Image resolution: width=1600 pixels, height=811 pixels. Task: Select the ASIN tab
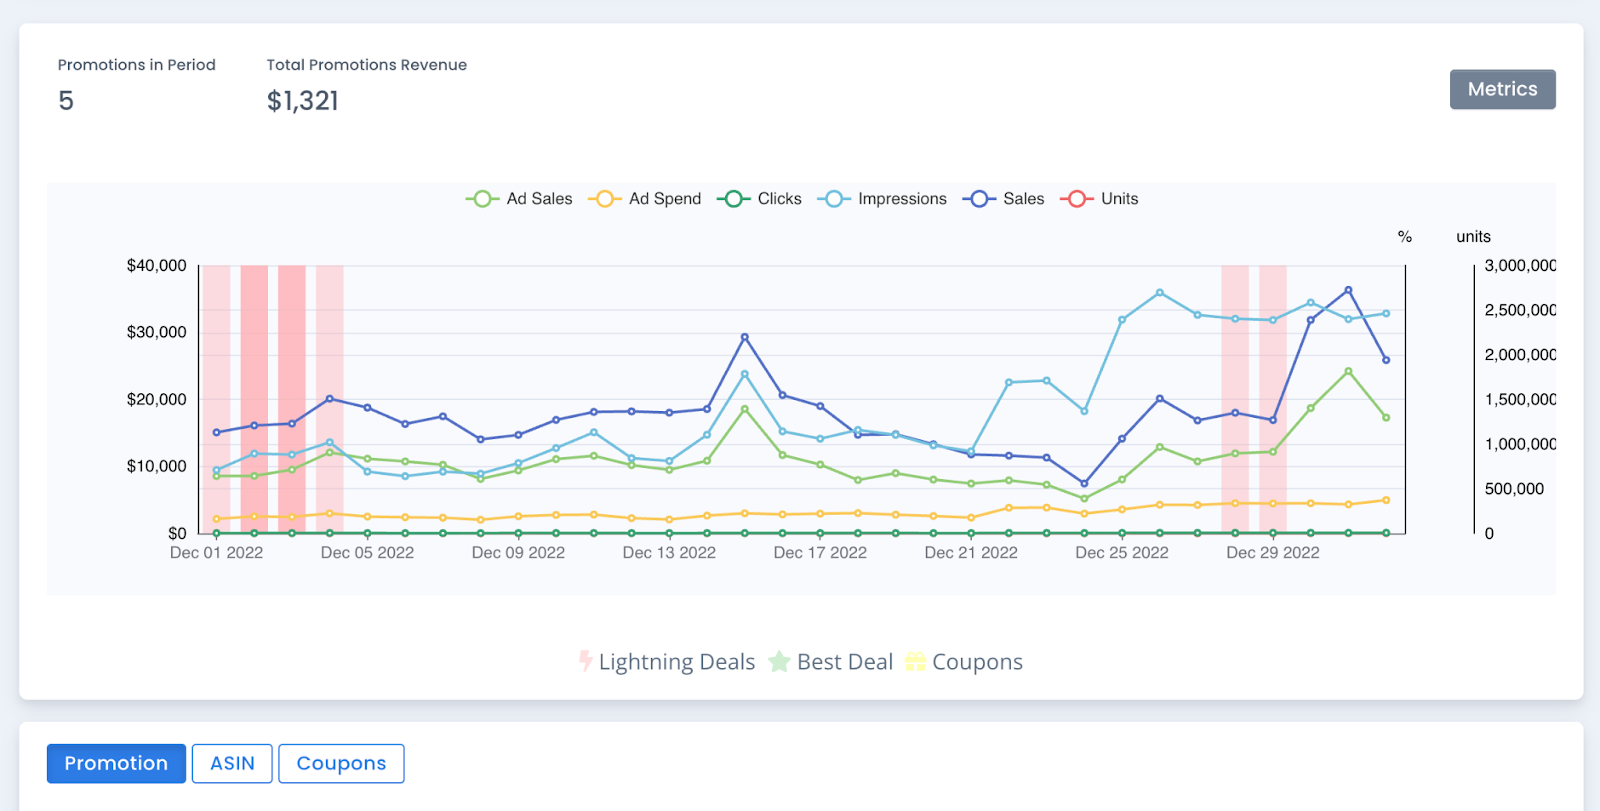(232, 763)
